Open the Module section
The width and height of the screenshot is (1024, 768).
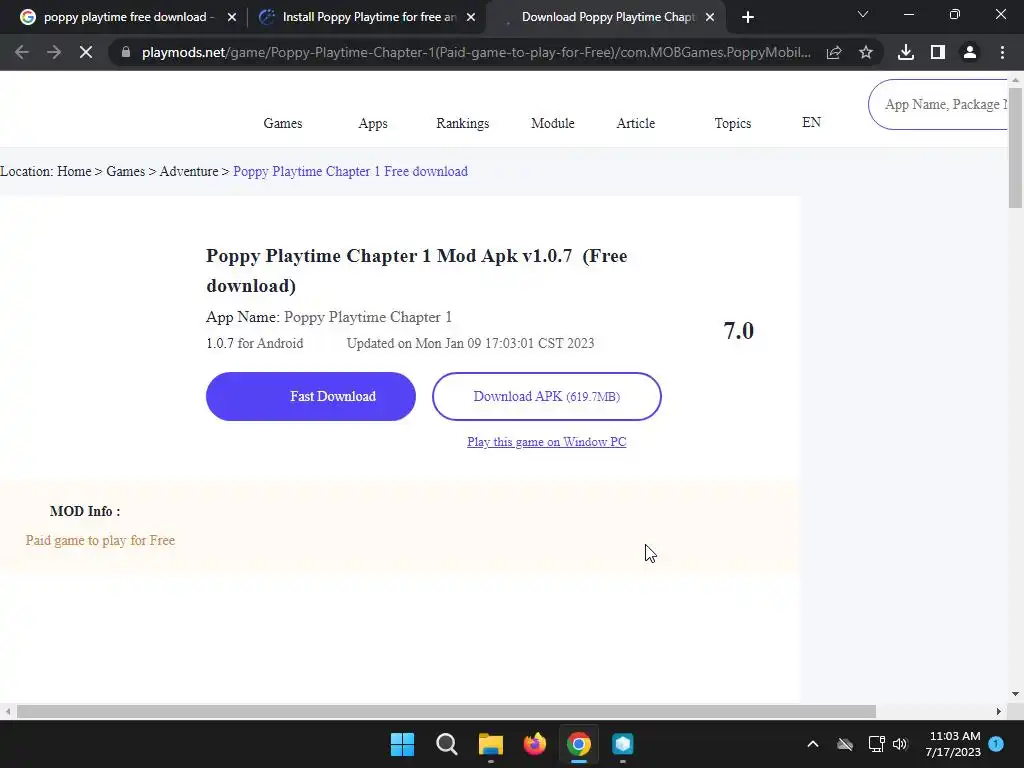[552, 123]
